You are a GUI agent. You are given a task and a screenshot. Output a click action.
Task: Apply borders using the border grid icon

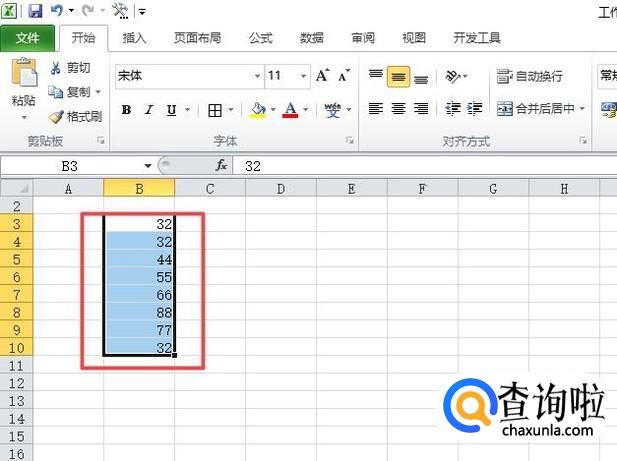click(x=215, y=110)
